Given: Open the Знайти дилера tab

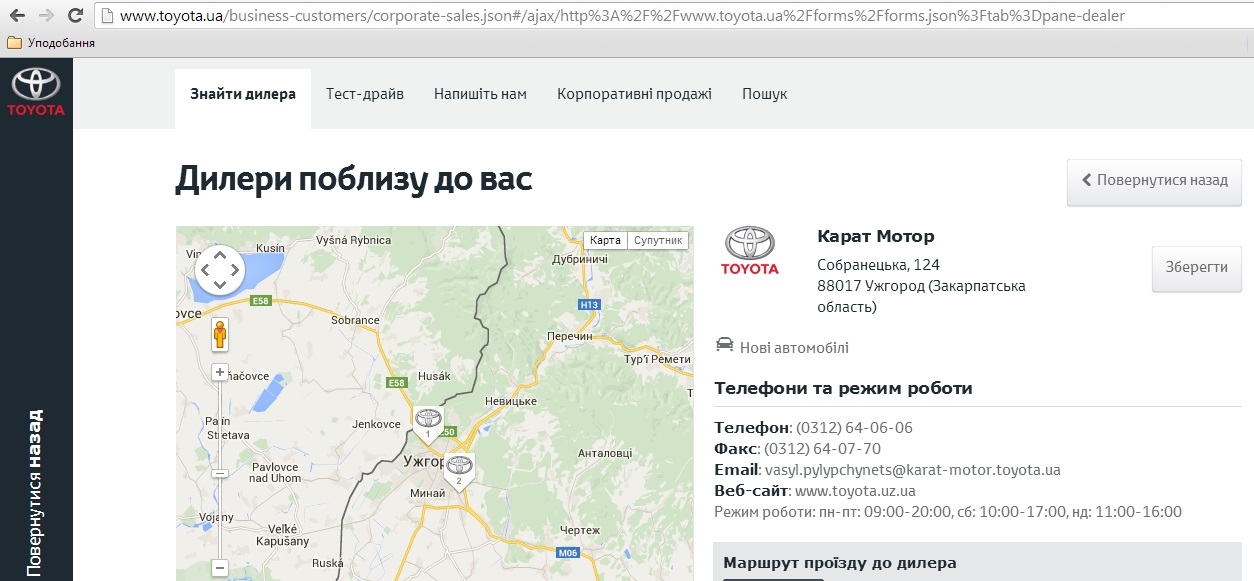Looking at the screenshot, I should [x=243, y=94].
